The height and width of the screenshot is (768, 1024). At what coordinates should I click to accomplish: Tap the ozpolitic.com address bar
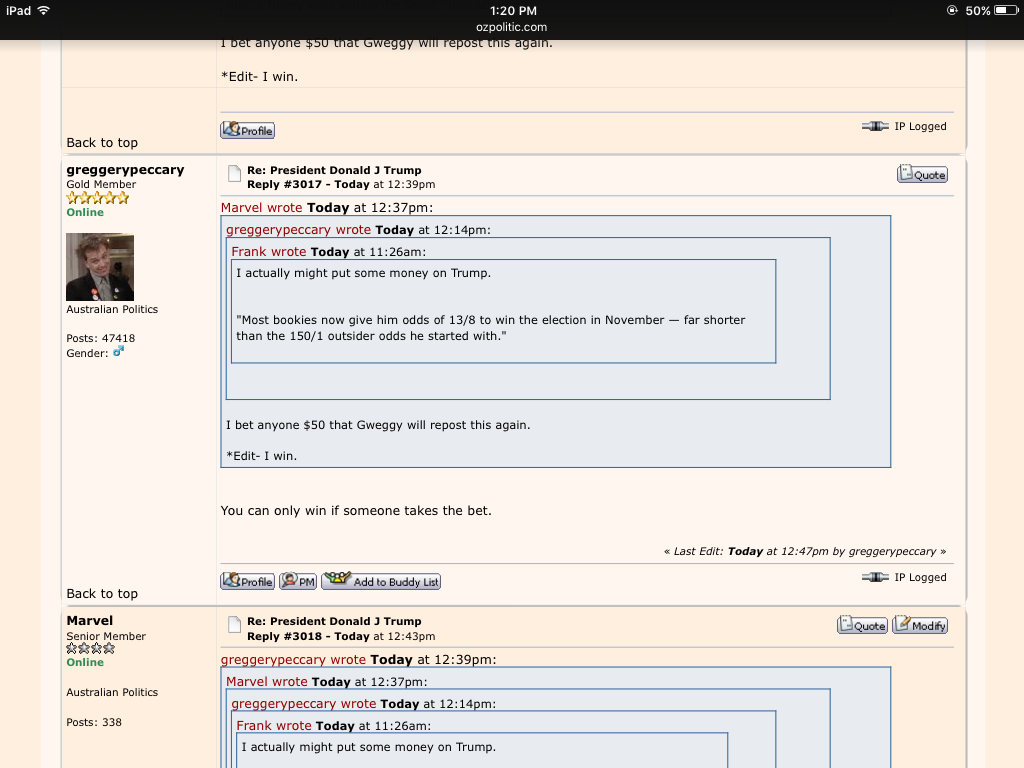click(x=512, y=27)
